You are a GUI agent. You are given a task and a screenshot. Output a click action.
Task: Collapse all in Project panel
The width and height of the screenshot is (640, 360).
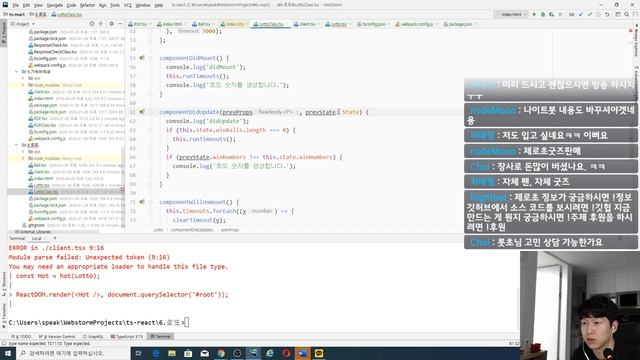pos(101,24)
